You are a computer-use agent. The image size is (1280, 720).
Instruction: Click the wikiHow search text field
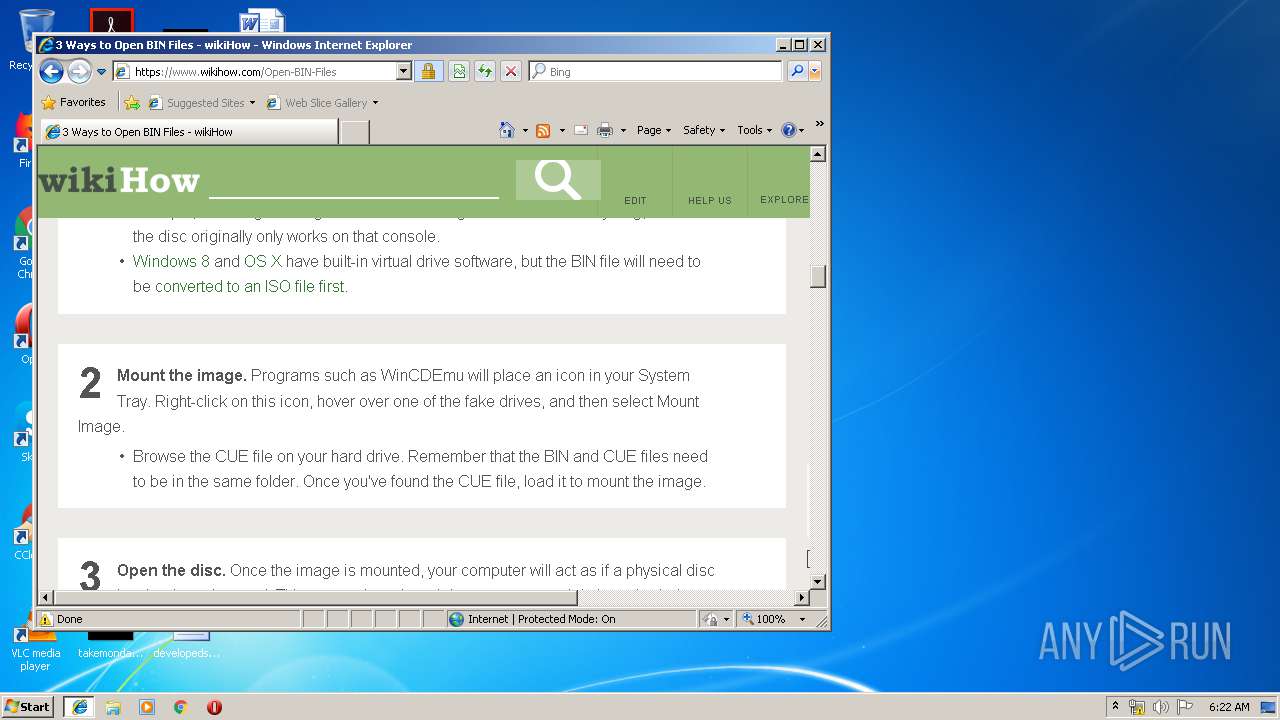tap(353, 181)
